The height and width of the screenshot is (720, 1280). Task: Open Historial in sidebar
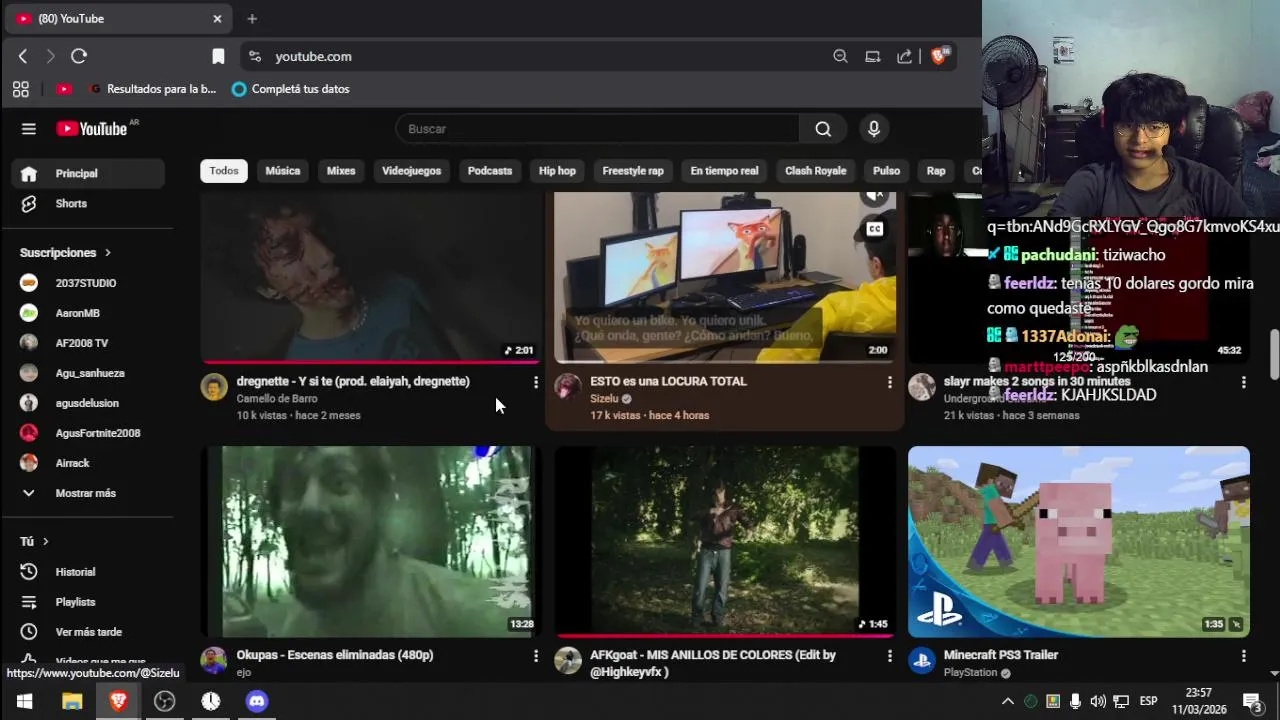(88, 572)
